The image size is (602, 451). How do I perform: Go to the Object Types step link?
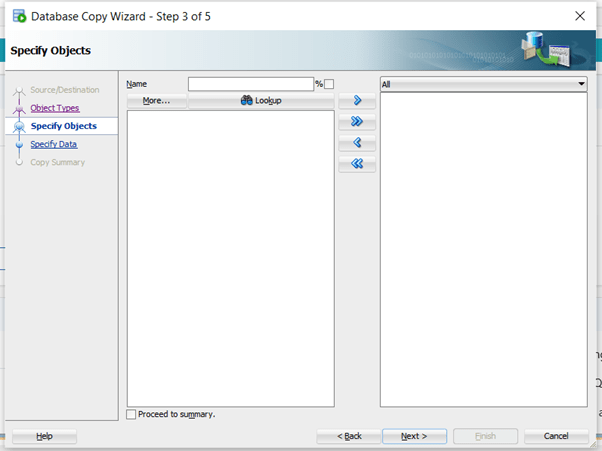click(x=55, y=108)
